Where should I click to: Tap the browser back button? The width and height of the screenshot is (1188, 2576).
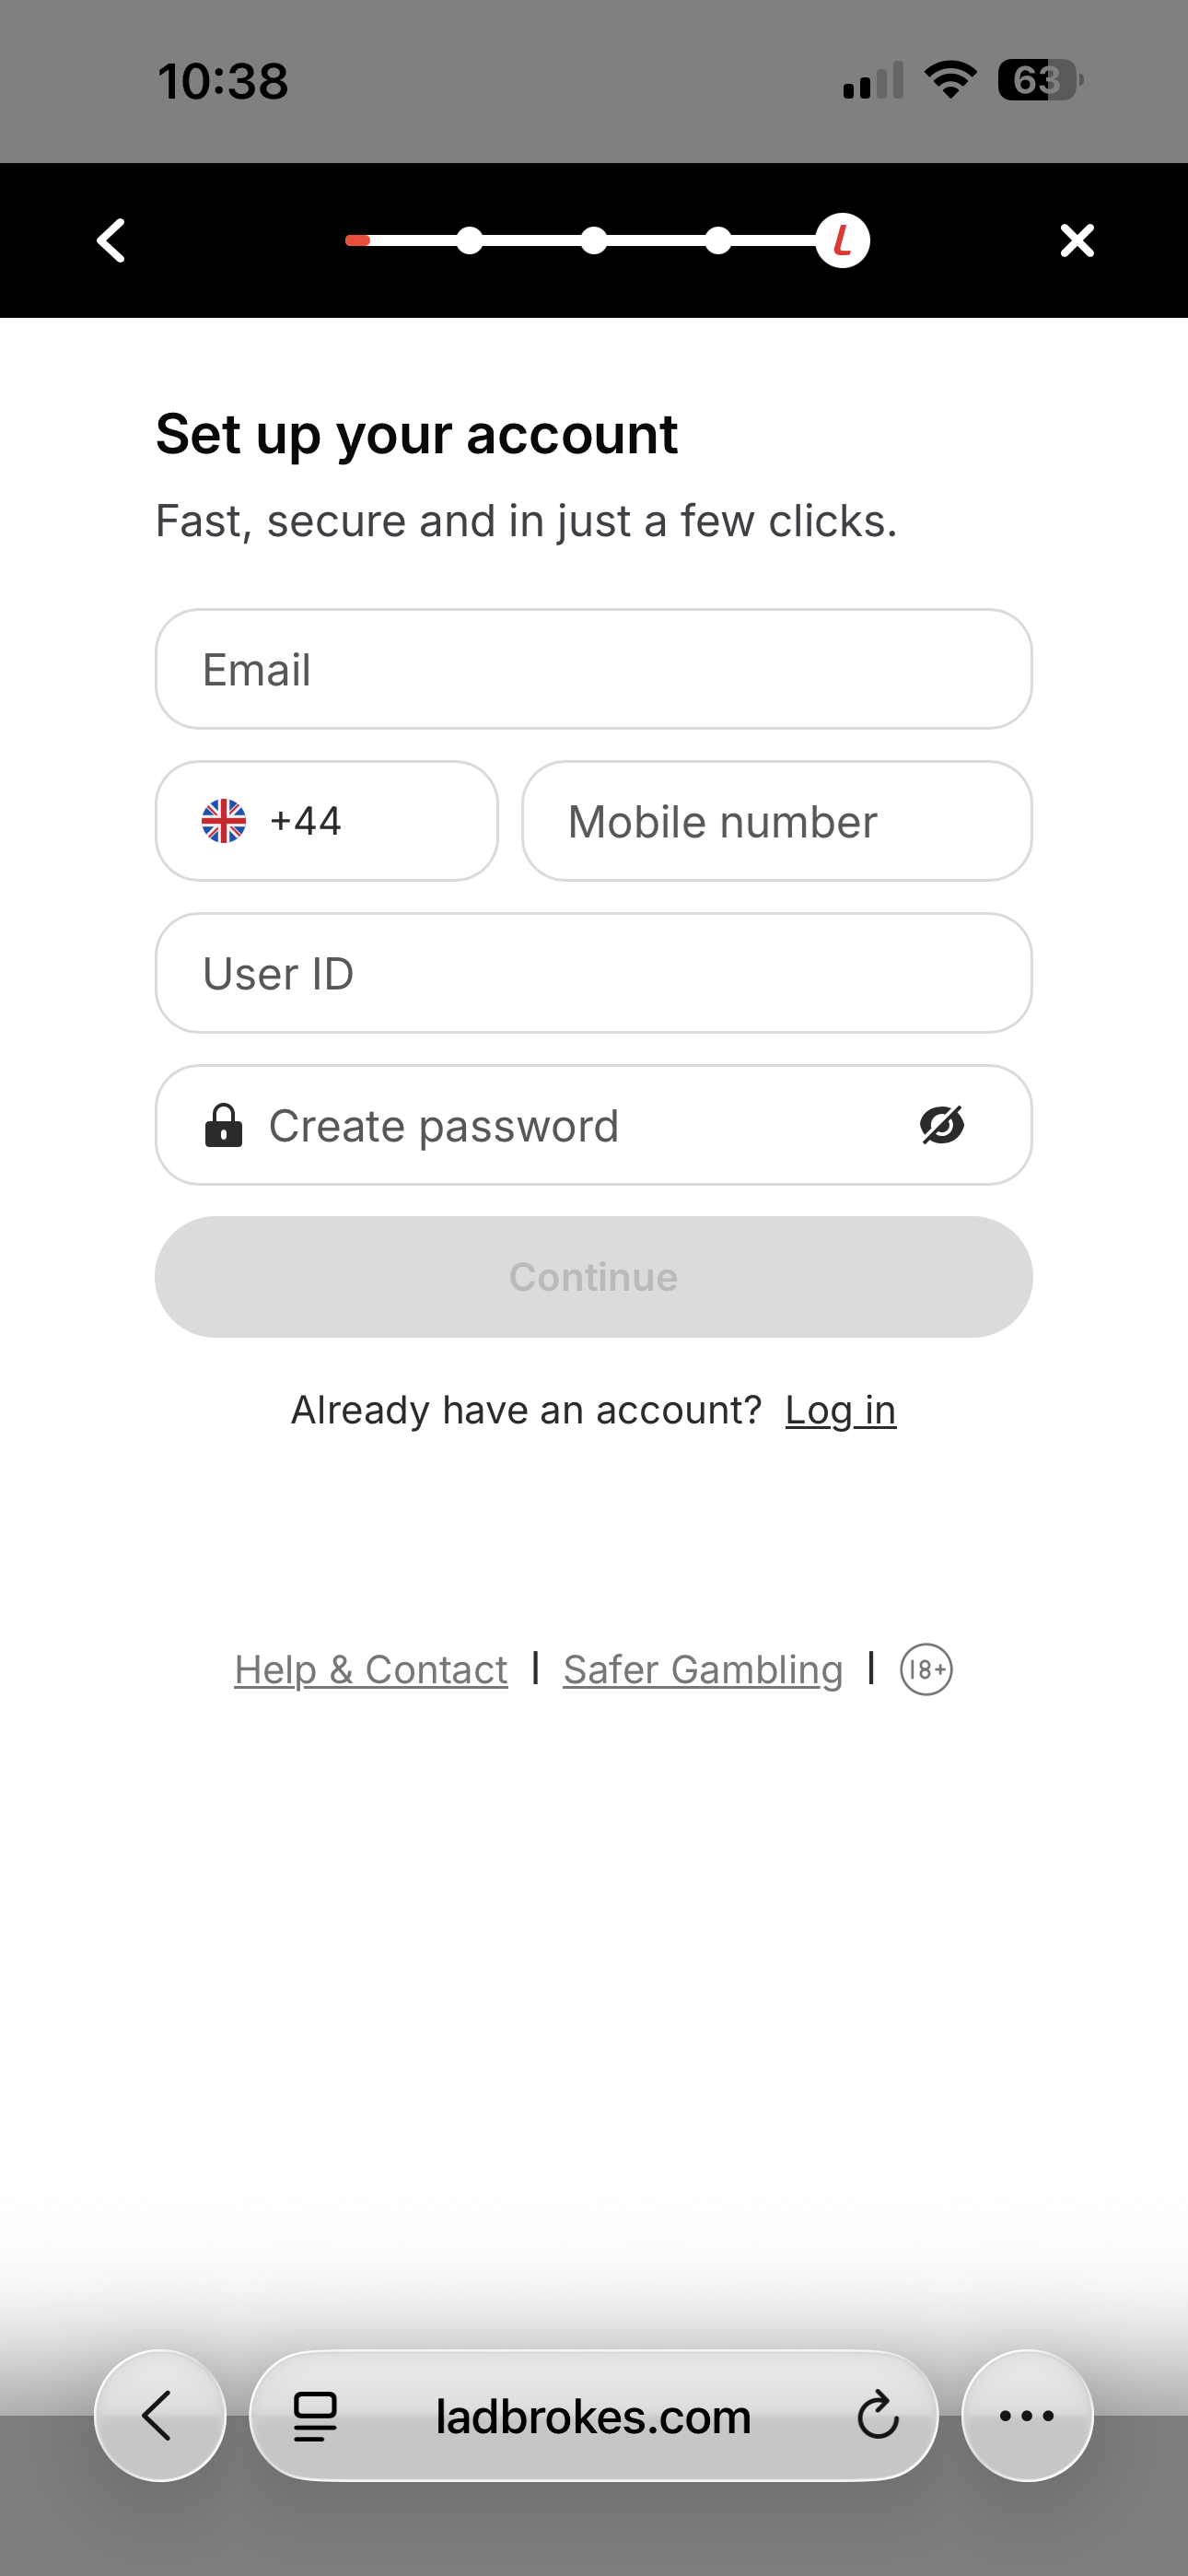tap(160, 2415)
